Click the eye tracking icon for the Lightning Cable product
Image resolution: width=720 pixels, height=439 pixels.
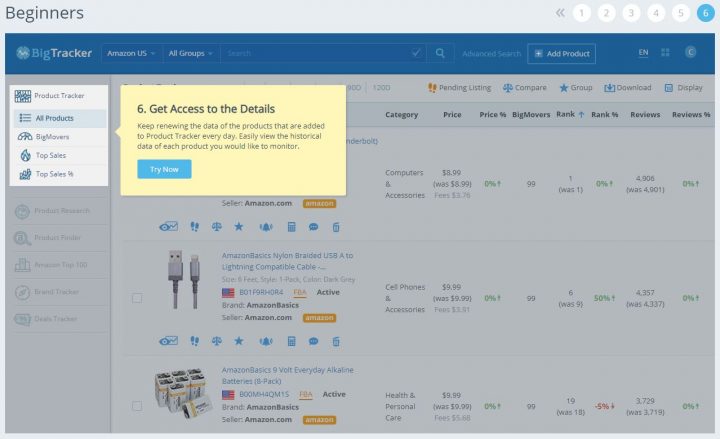[x=168, y=341]
